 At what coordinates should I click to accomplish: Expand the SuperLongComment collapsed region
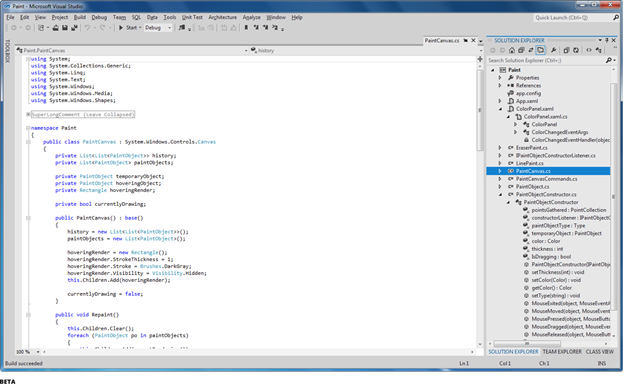coord(28,115)
